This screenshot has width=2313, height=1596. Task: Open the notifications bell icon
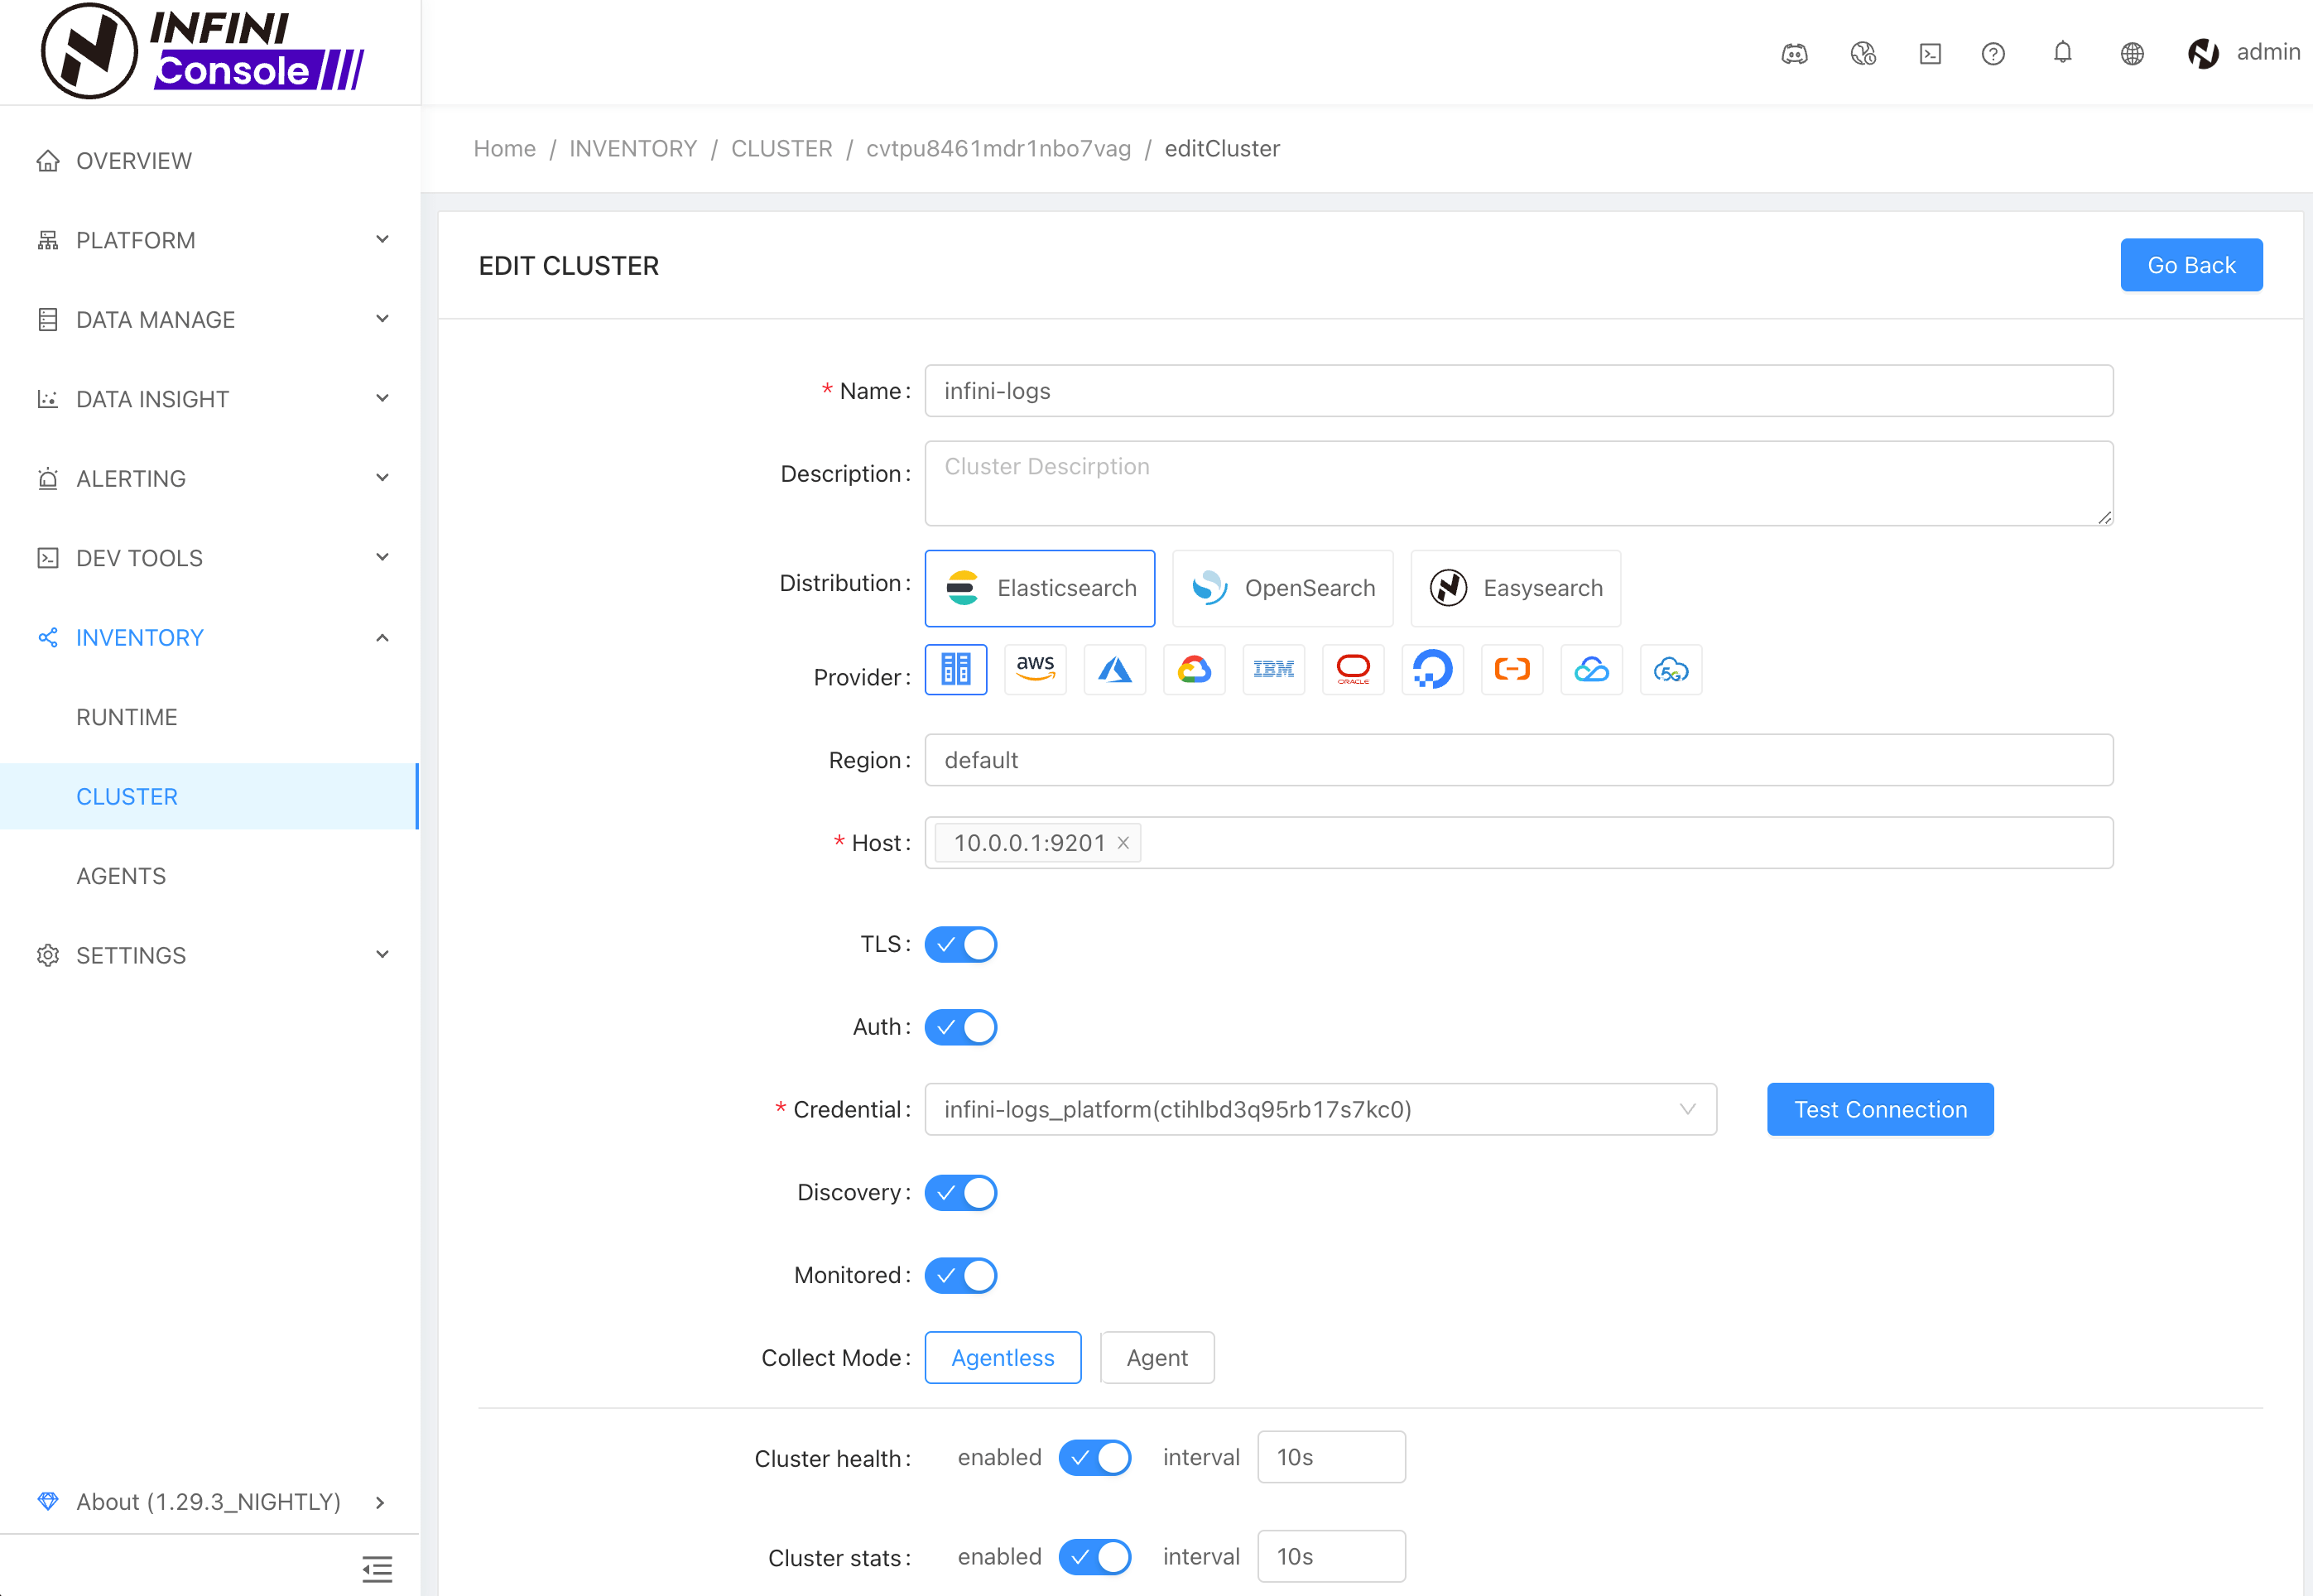[x=2062, y=52]
